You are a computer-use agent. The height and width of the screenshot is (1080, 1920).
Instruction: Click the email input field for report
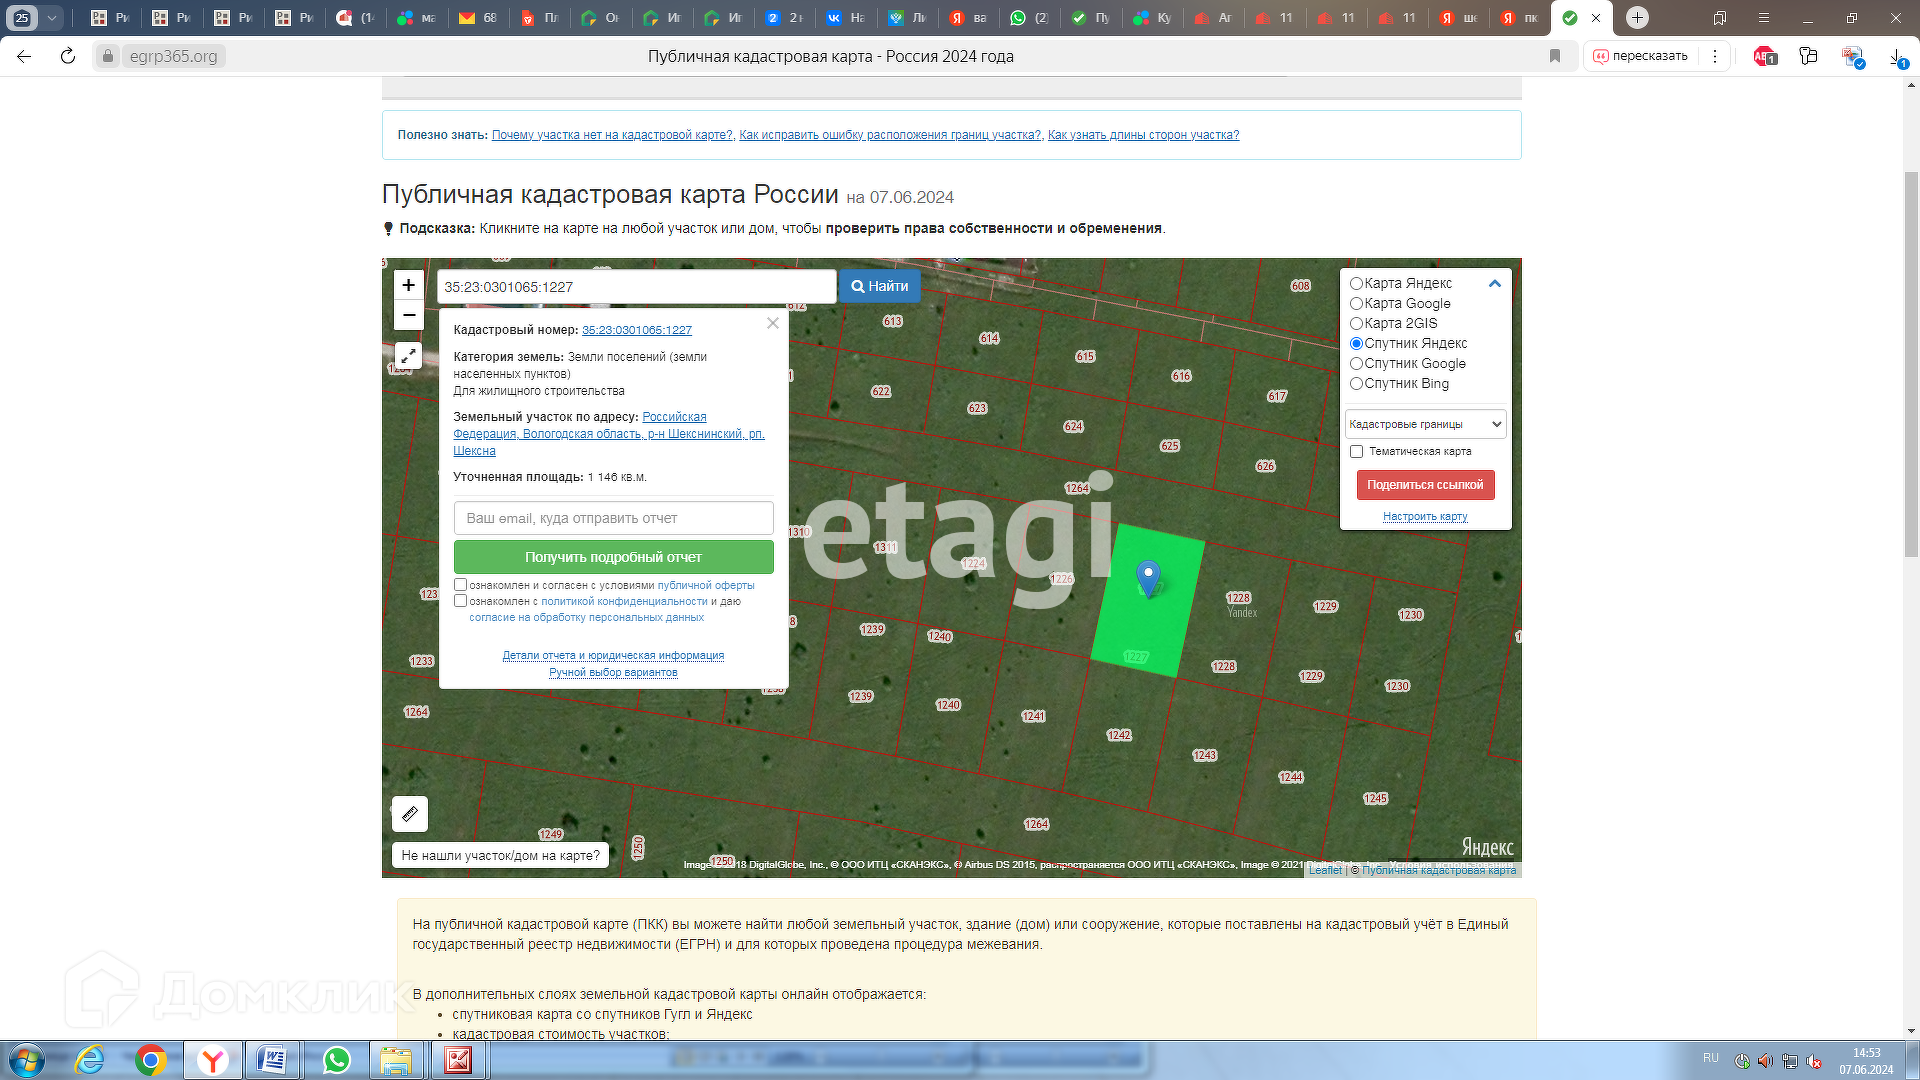point(613,518)
